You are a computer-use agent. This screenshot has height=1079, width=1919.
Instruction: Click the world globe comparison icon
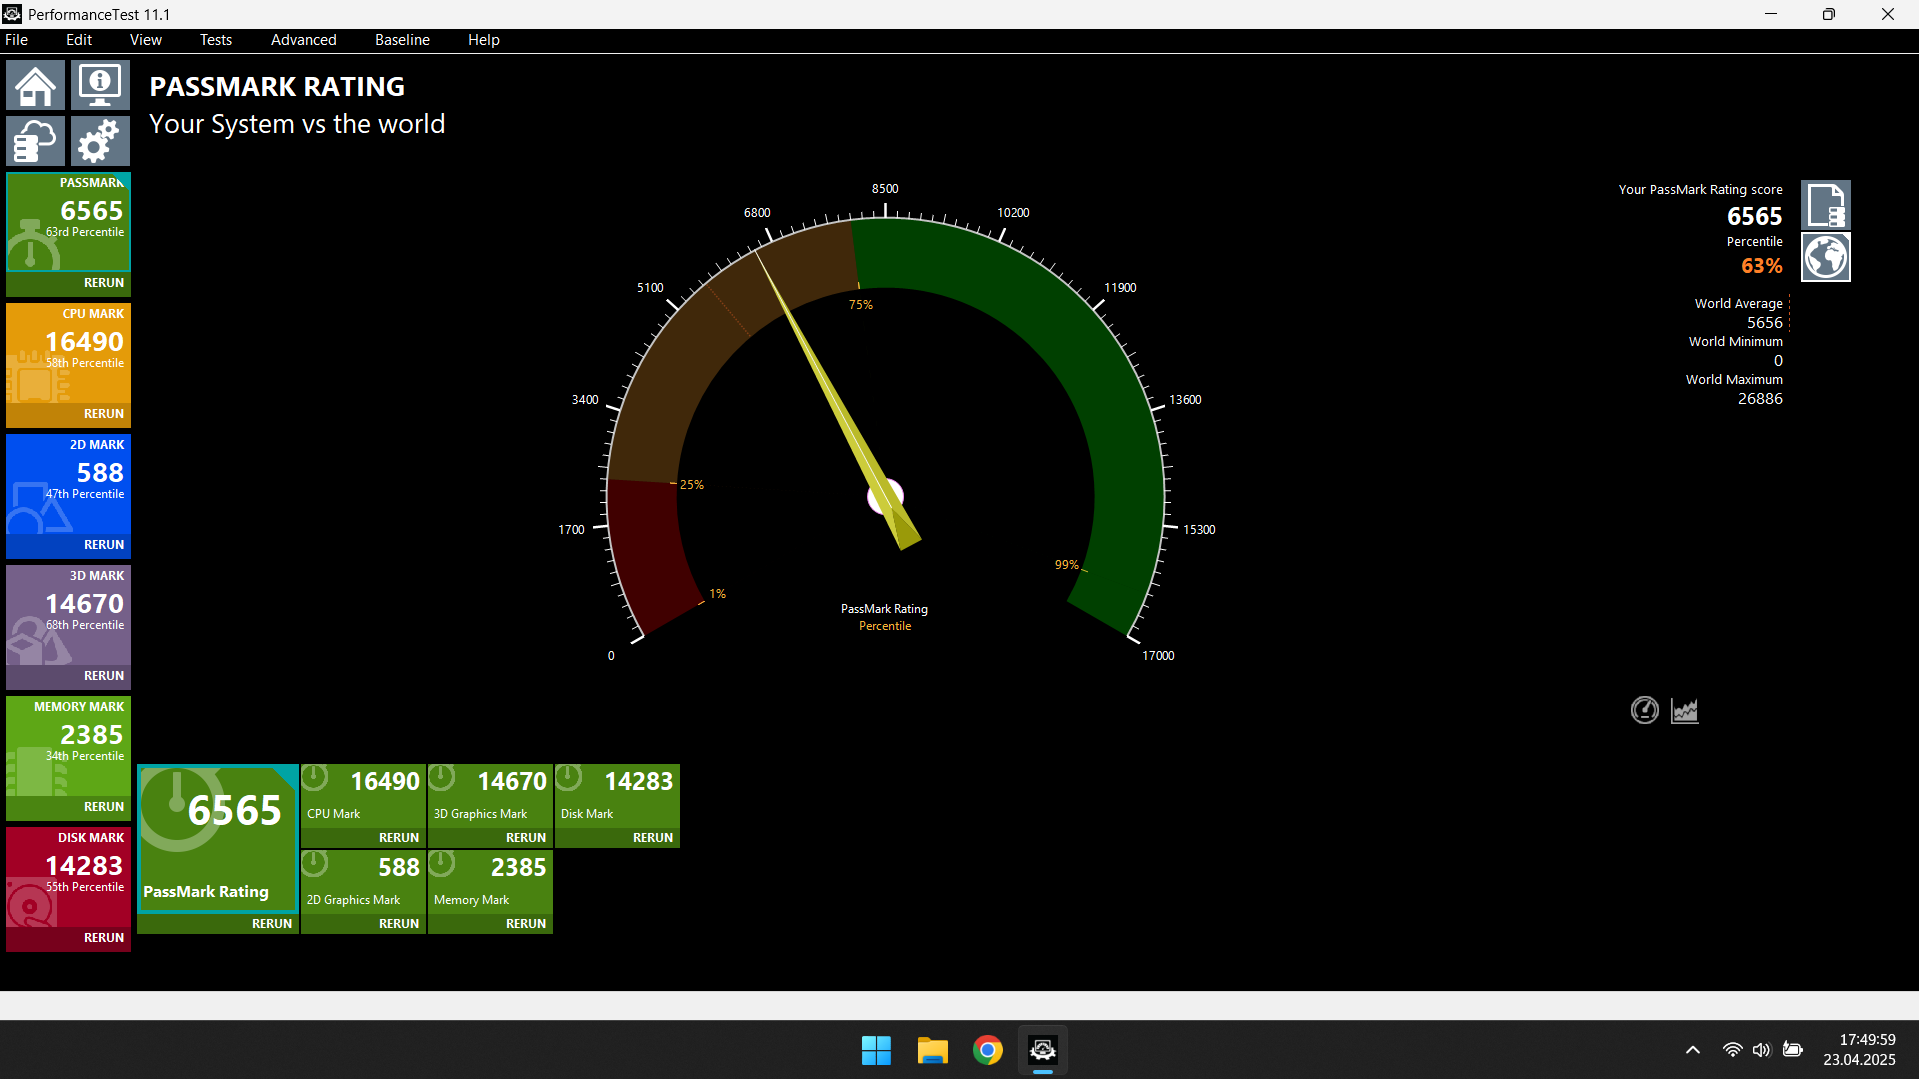tap(1826, 257)
